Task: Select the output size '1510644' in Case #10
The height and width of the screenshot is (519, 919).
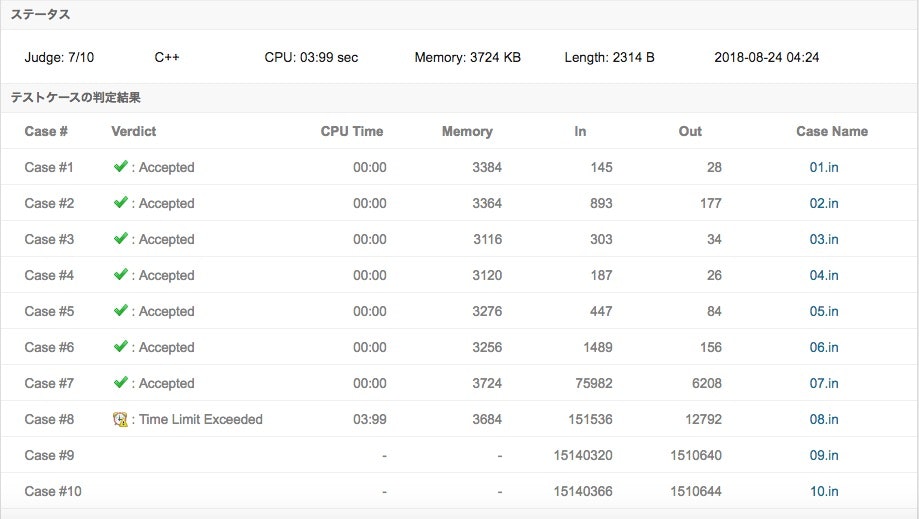Action: coord(696,491)
